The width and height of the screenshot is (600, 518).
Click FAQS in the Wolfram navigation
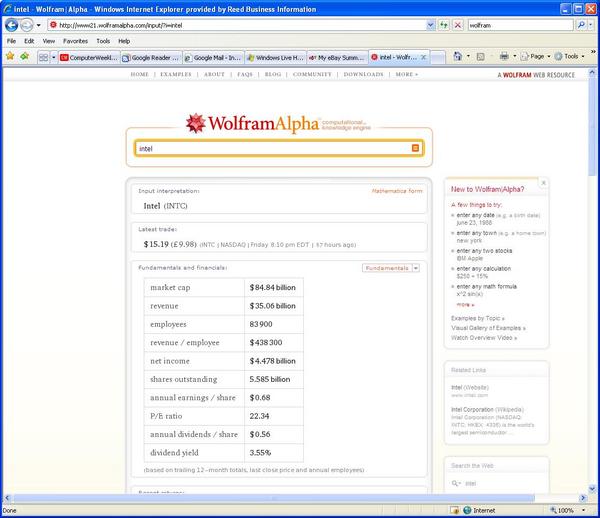(245, 74)
